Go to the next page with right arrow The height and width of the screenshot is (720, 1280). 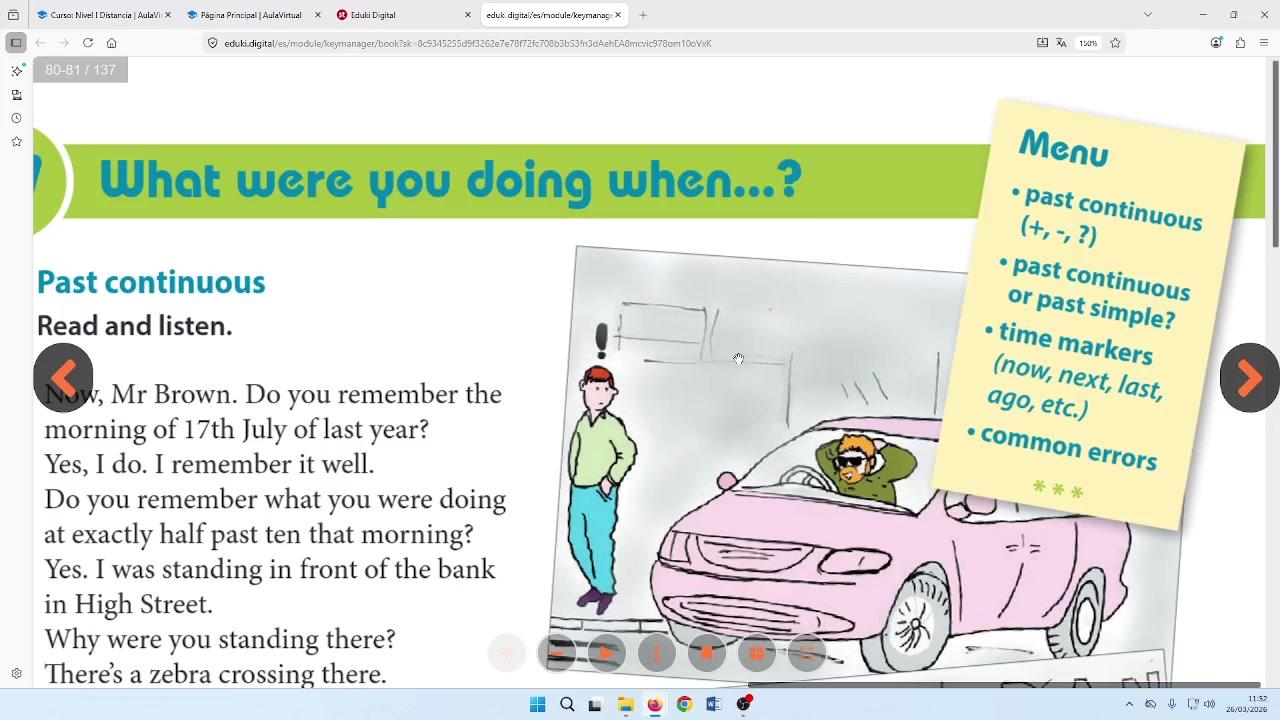1249,378
